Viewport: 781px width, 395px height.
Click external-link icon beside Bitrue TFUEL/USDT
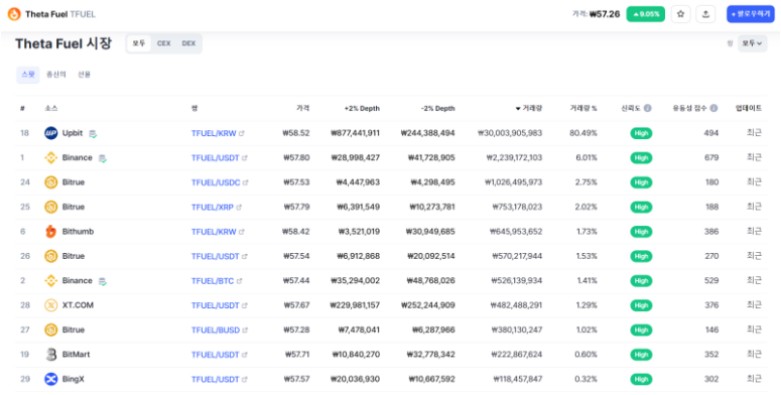(x=245, y=257)
